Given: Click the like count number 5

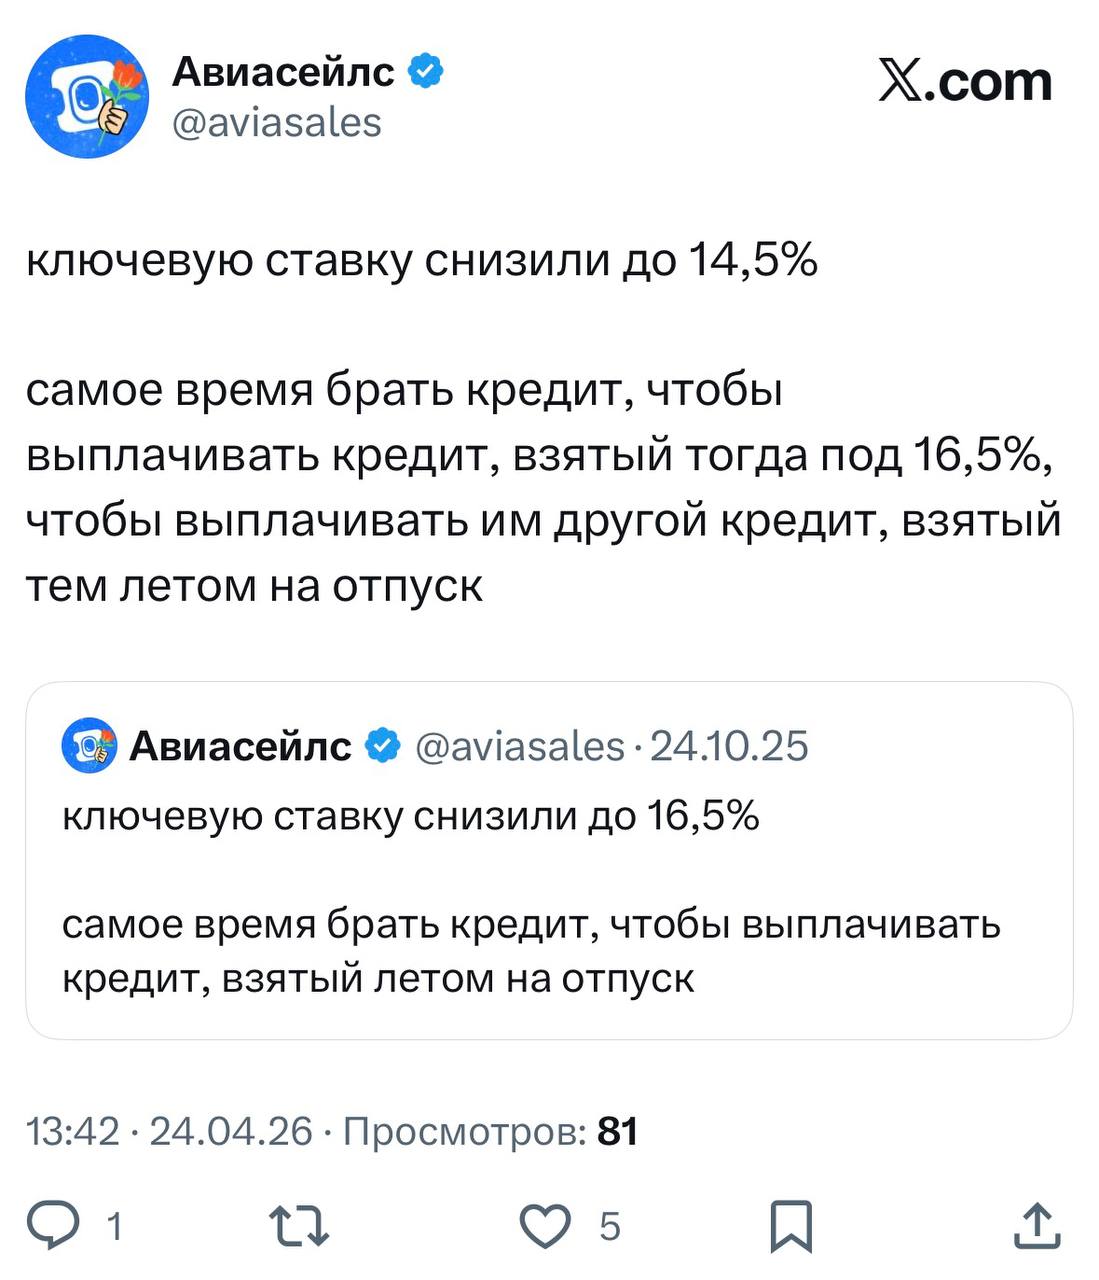Looking at the screenshot, I should (x=609, y=1226).
